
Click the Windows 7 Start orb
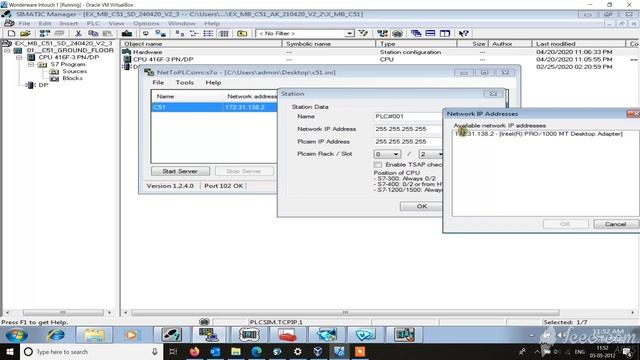pos(16,336)
